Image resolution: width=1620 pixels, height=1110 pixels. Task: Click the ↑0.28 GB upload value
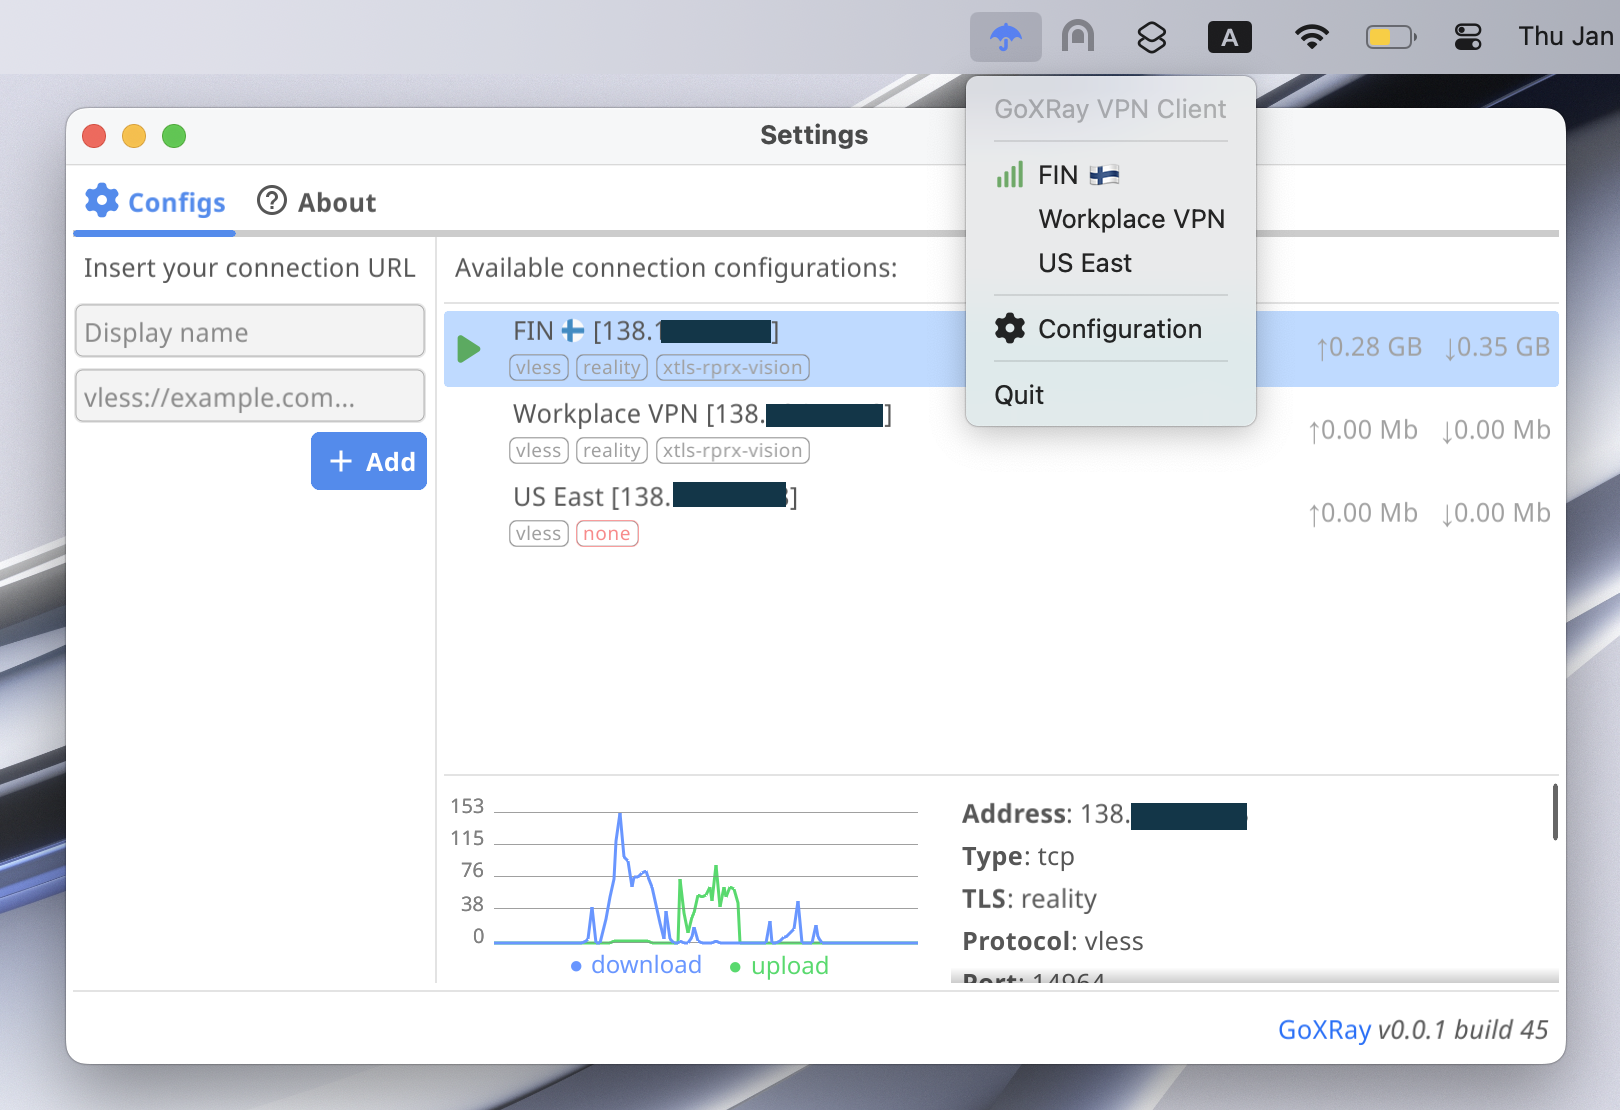[1368, 347]
